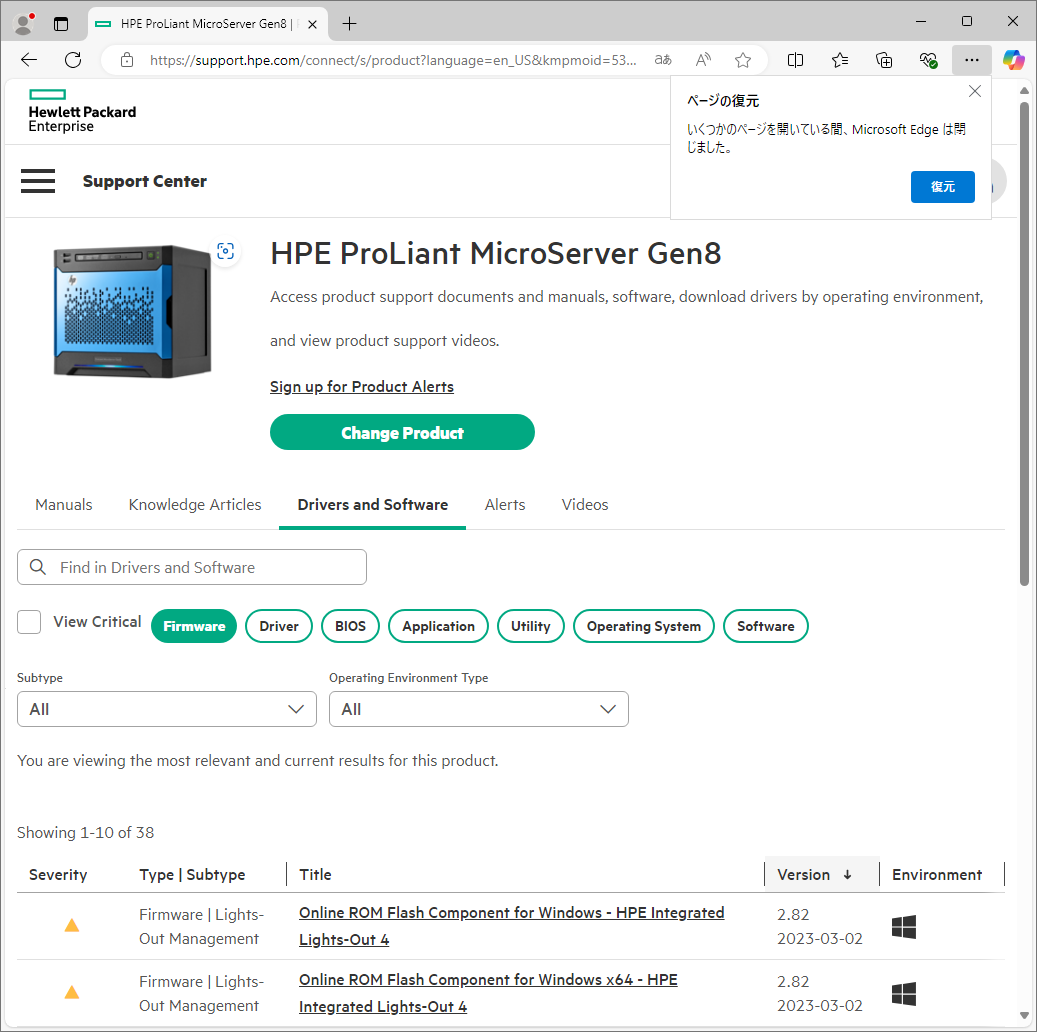The height and width of the screenshot is (1032, 1037).
Task: Open the Copilot sidebar icon
Action: (1013, 60)
